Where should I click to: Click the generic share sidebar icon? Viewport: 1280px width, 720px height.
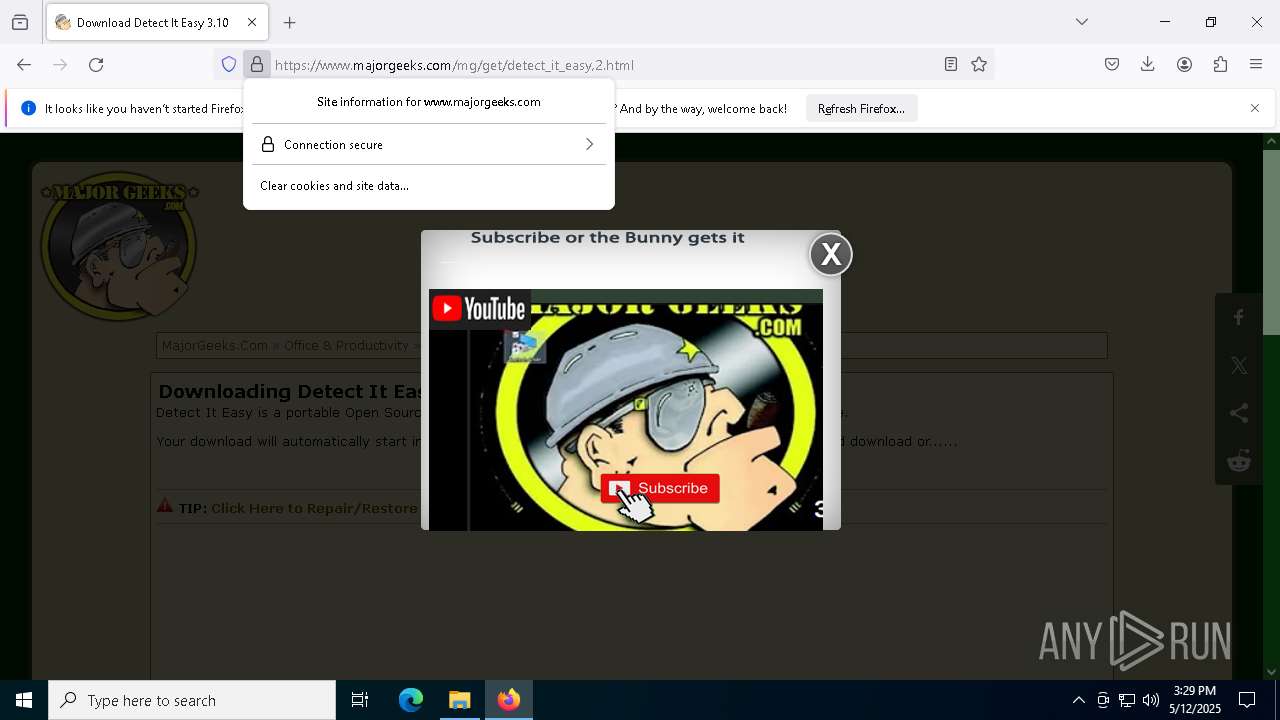coord(1239,413)
